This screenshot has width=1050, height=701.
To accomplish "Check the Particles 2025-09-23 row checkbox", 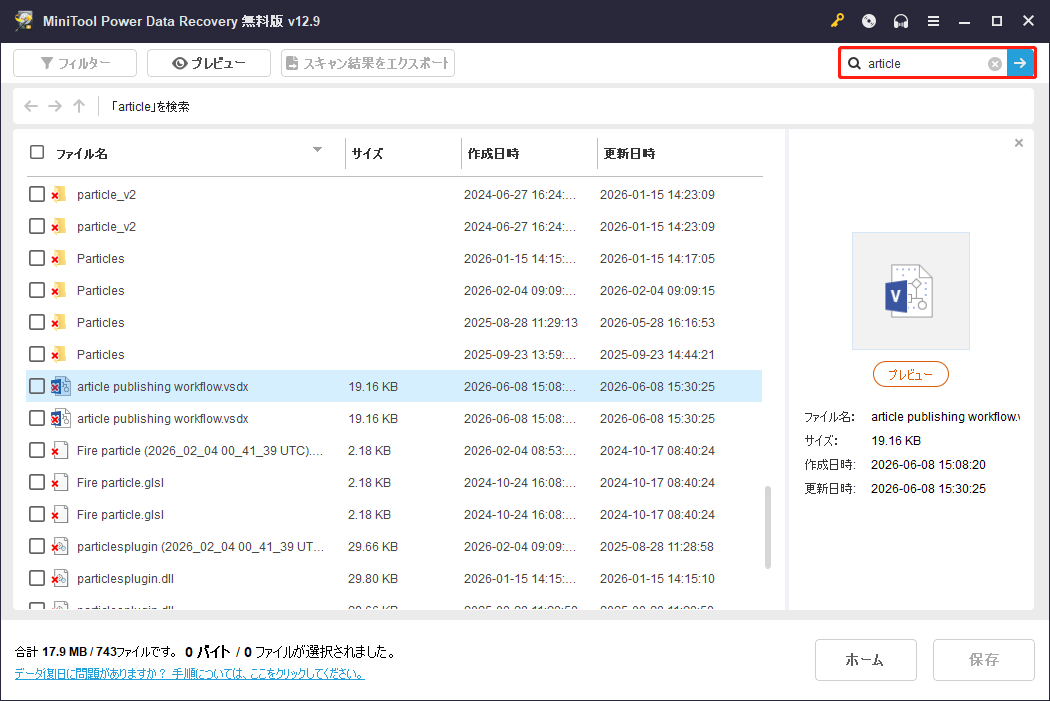I will [37, 354].
